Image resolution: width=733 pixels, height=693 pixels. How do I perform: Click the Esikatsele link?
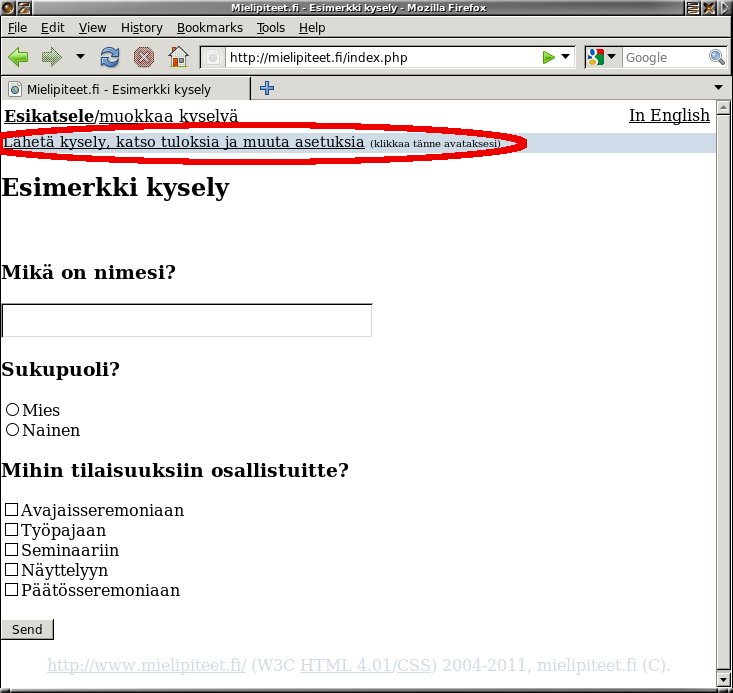tap(49, 116)
